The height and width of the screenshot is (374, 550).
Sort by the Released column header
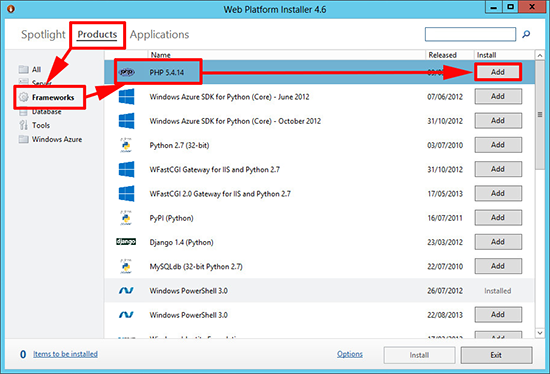[442, 55]
